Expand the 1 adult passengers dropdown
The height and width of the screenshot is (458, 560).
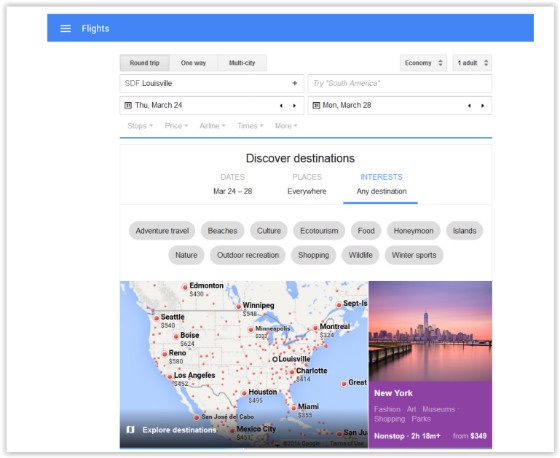tap(472, 63)
